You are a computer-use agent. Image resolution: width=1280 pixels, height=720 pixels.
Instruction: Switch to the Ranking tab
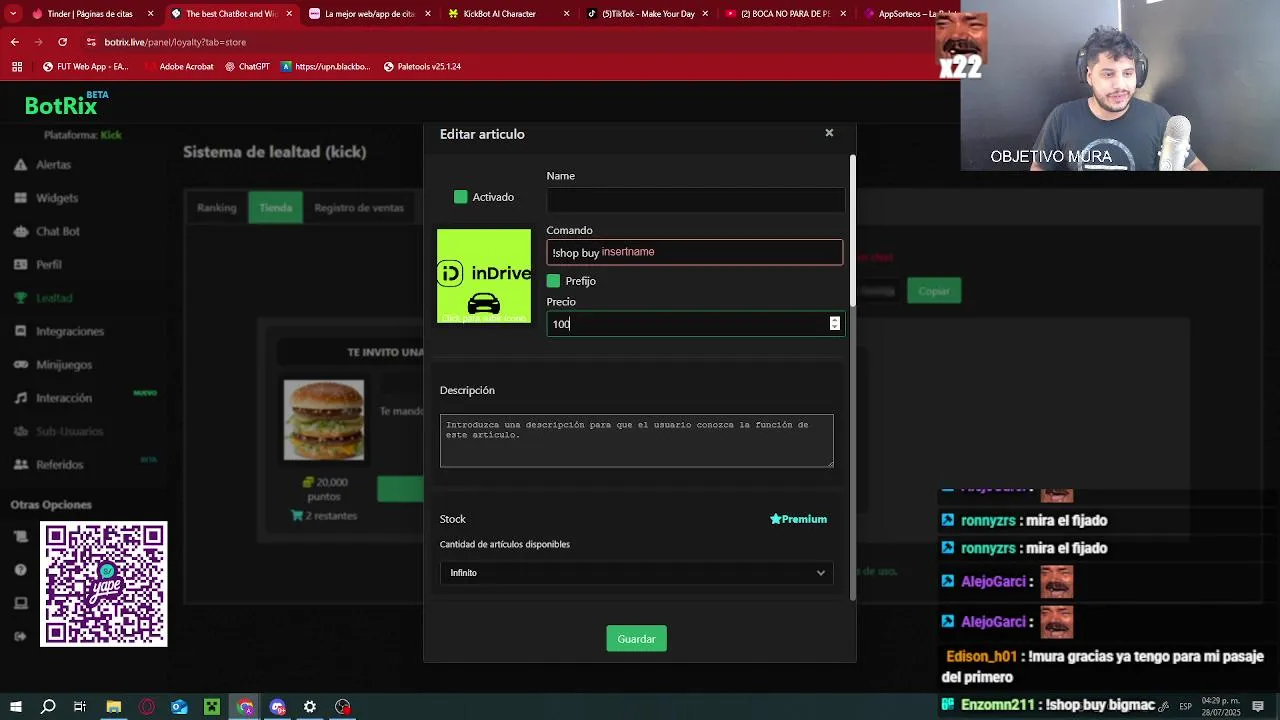click(216, 208)
